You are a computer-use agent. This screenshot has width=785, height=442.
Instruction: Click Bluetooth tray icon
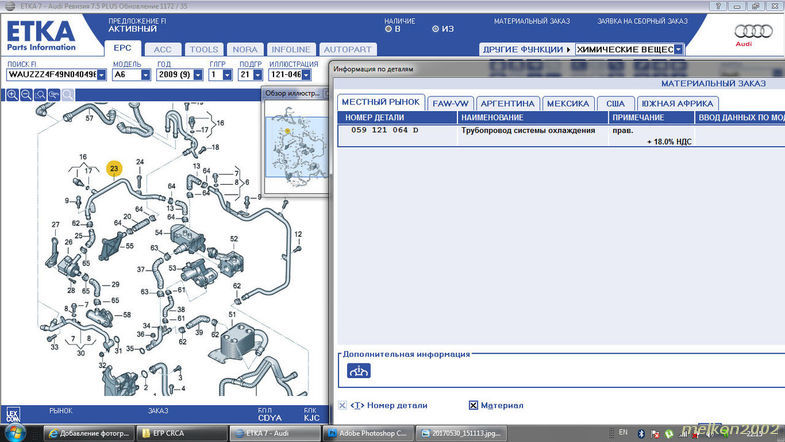tap(641, 433)
